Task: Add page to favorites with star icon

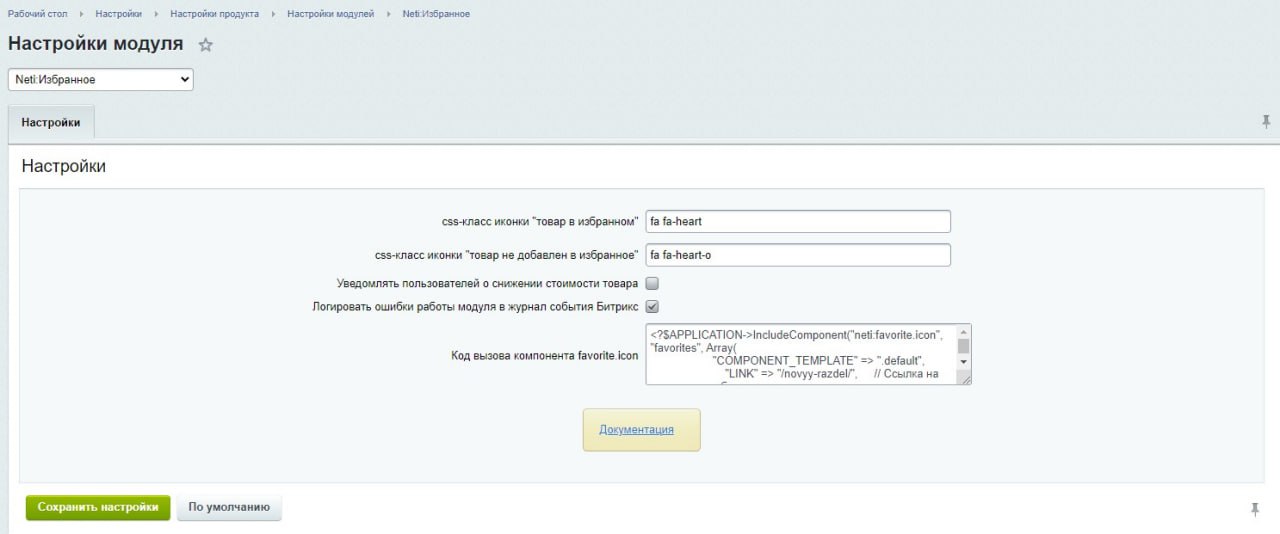Action: (x=206, y=45)
